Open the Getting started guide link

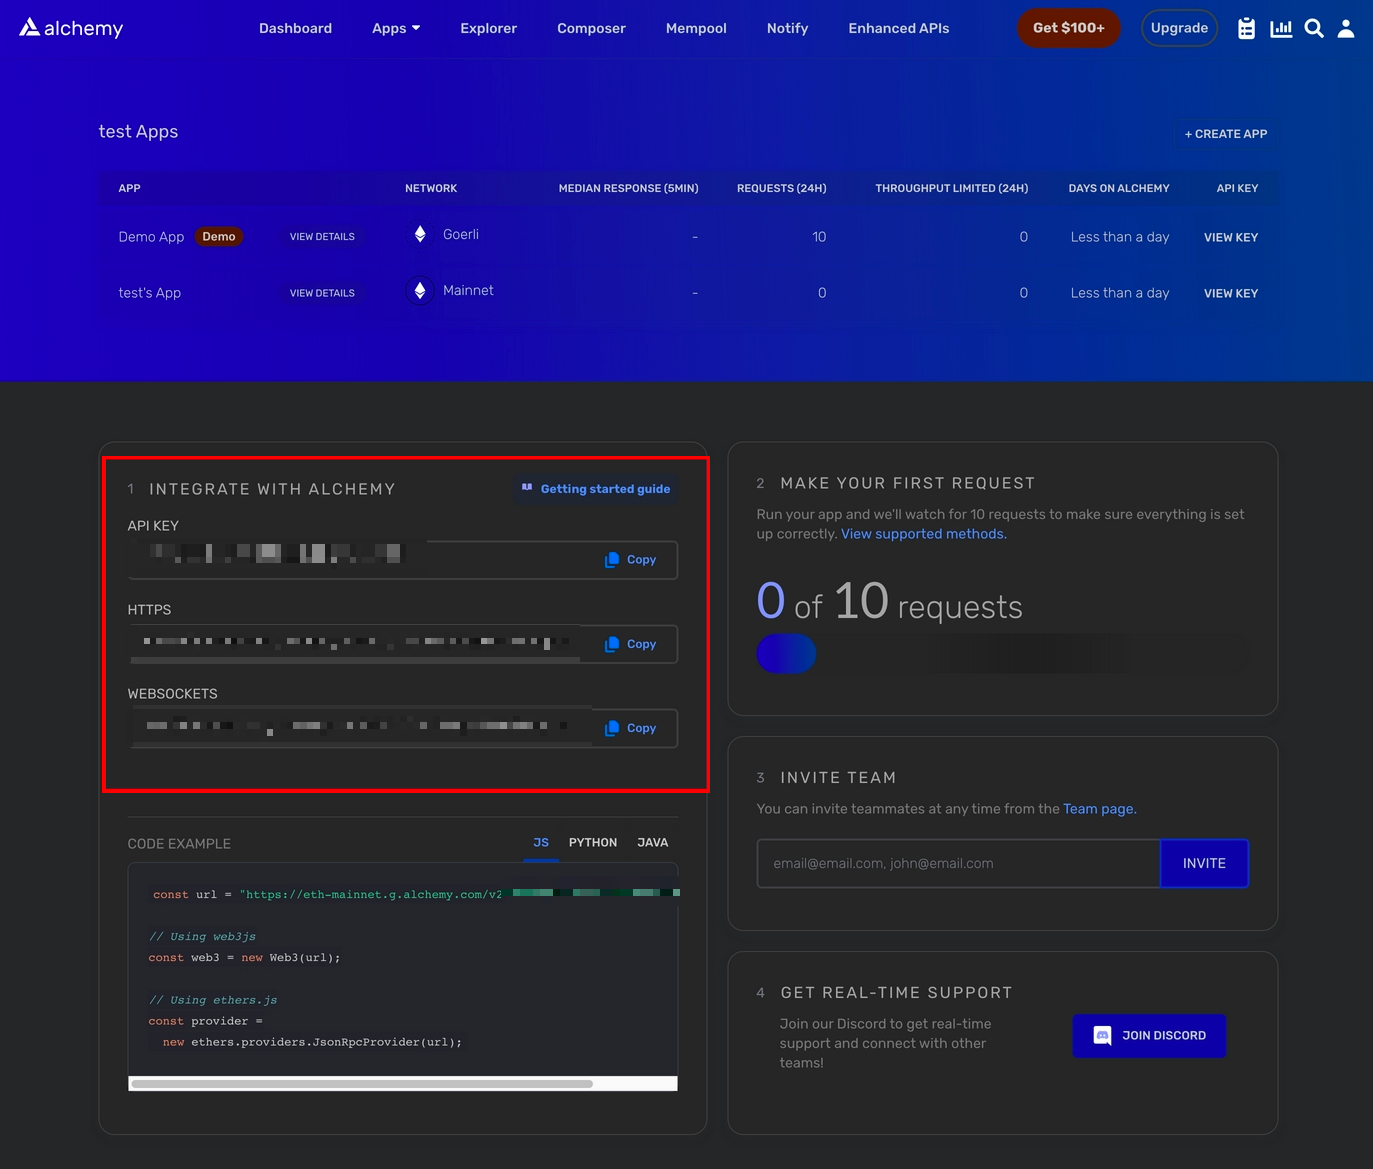tap(596, 489)
